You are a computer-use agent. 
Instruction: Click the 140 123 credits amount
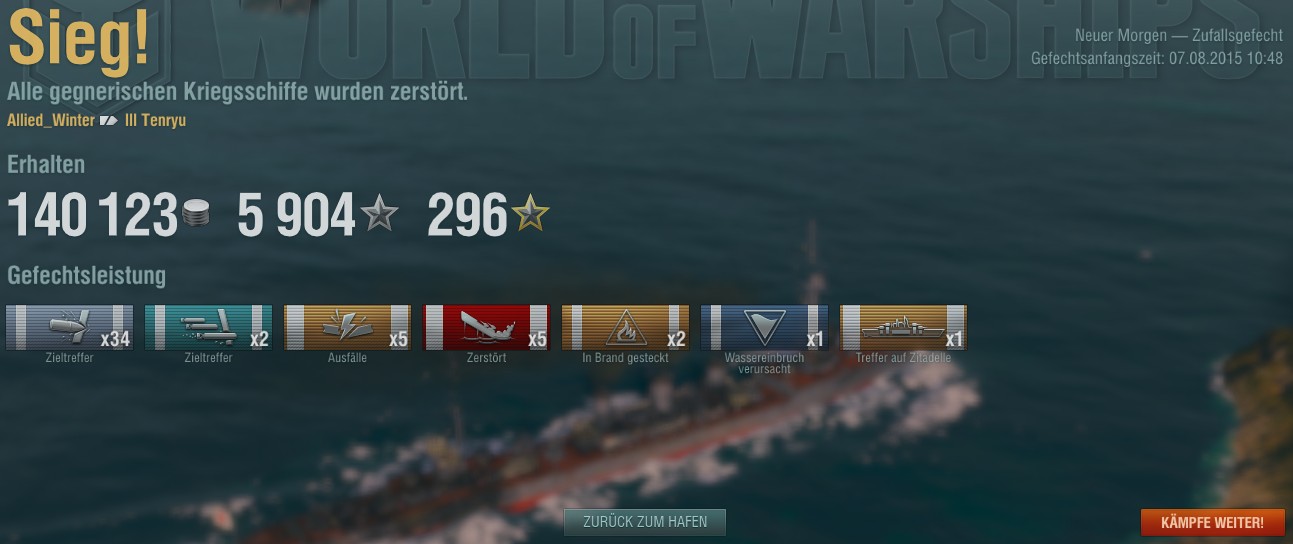[92, 215]
